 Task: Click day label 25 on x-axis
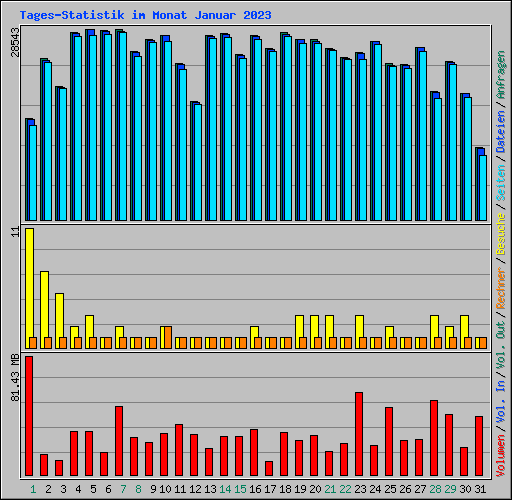click(x=390, y=489)
